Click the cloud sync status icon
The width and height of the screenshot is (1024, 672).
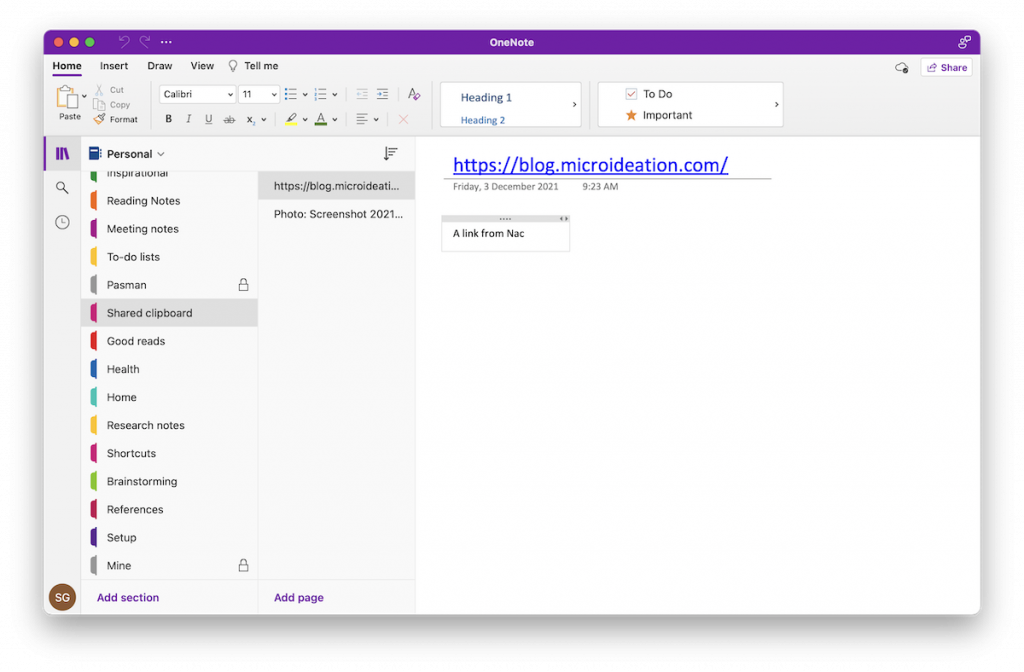coord(901,67)
